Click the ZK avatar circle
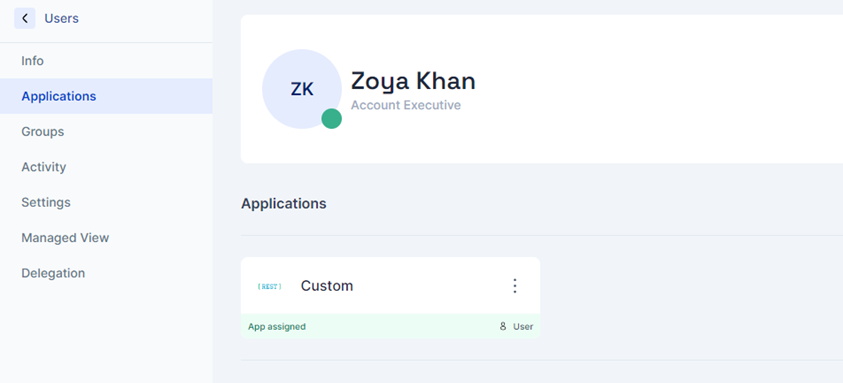Screen dimensions: 843x383 (302, 89)
